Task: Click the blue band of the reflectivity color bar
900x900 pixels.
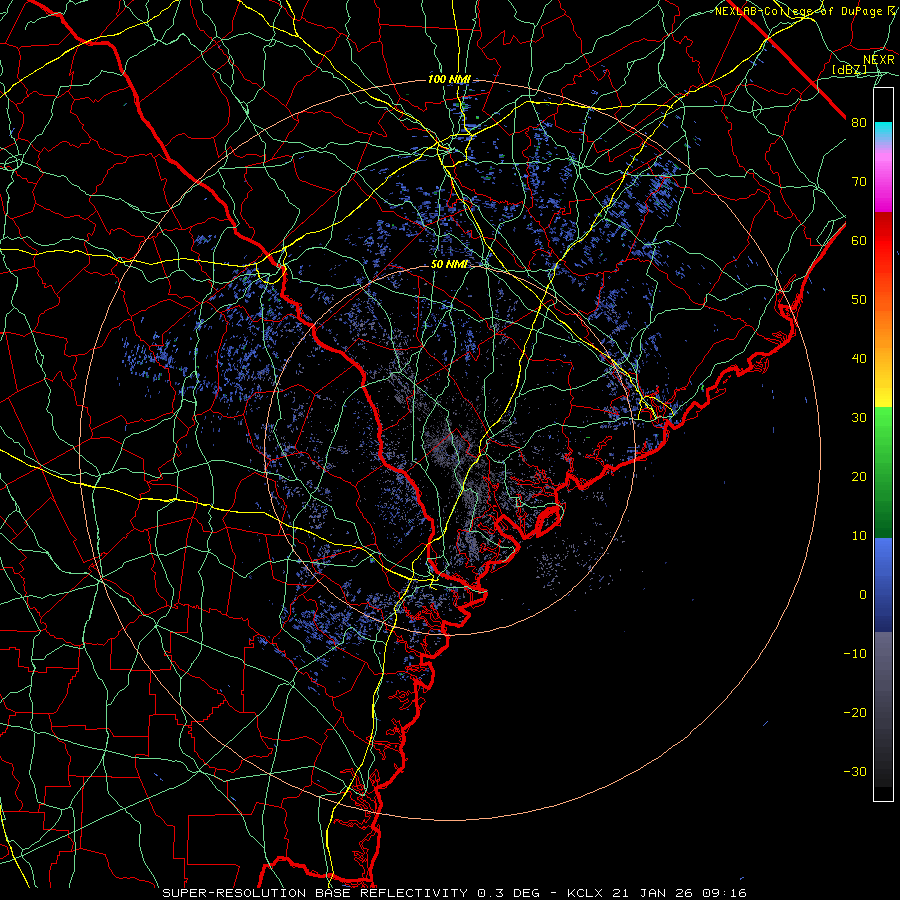Action: [883, 584]
